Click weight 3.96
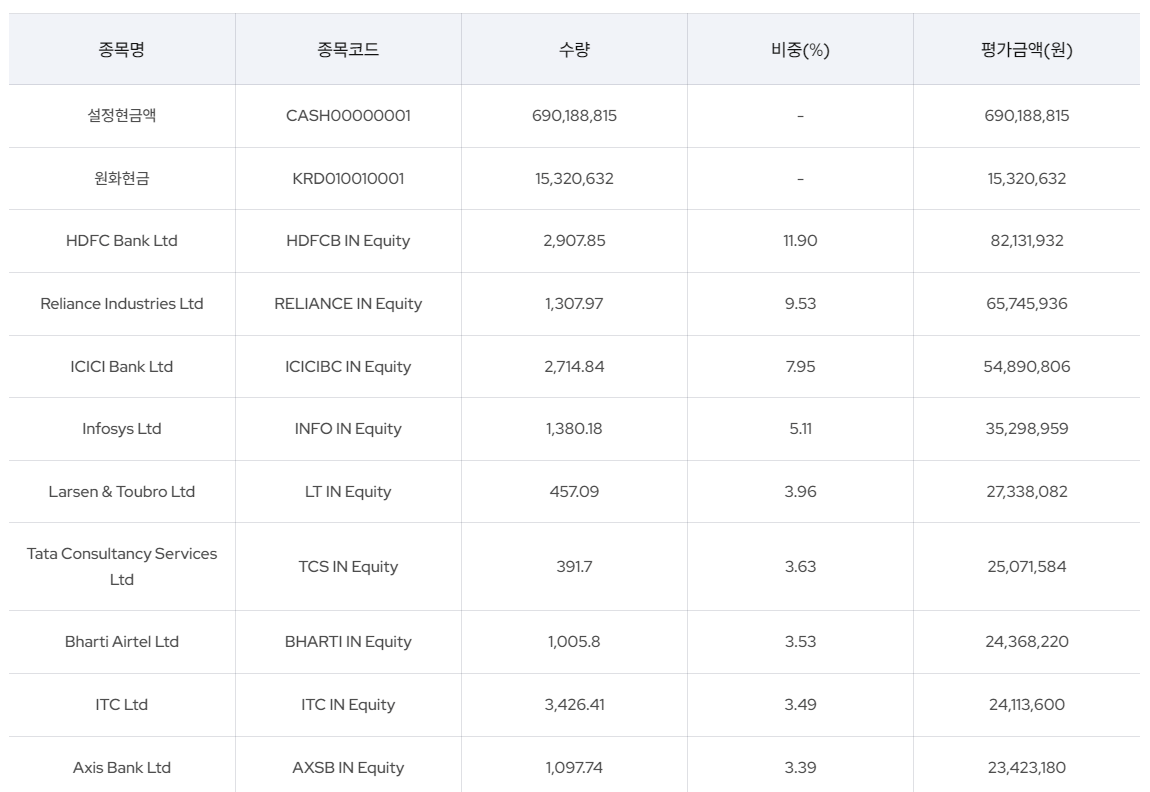Image resolution: width=1150 pixels, height=792 pixels. click(x=800, y=492)
